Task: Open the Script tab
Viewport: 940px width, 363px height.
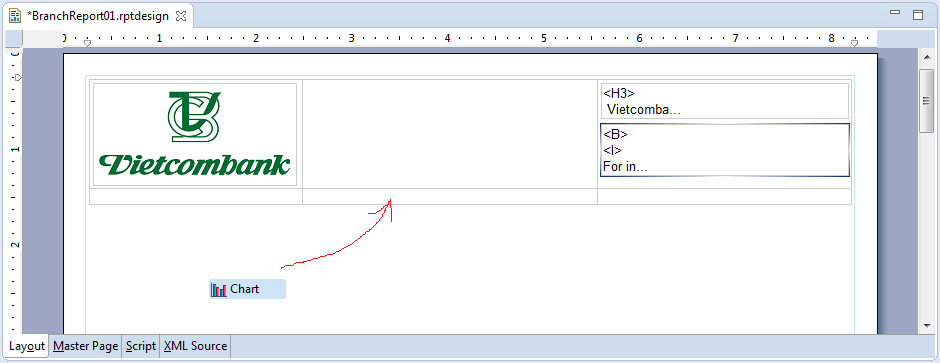Action: pyautogui.click(x=141, y=346)
